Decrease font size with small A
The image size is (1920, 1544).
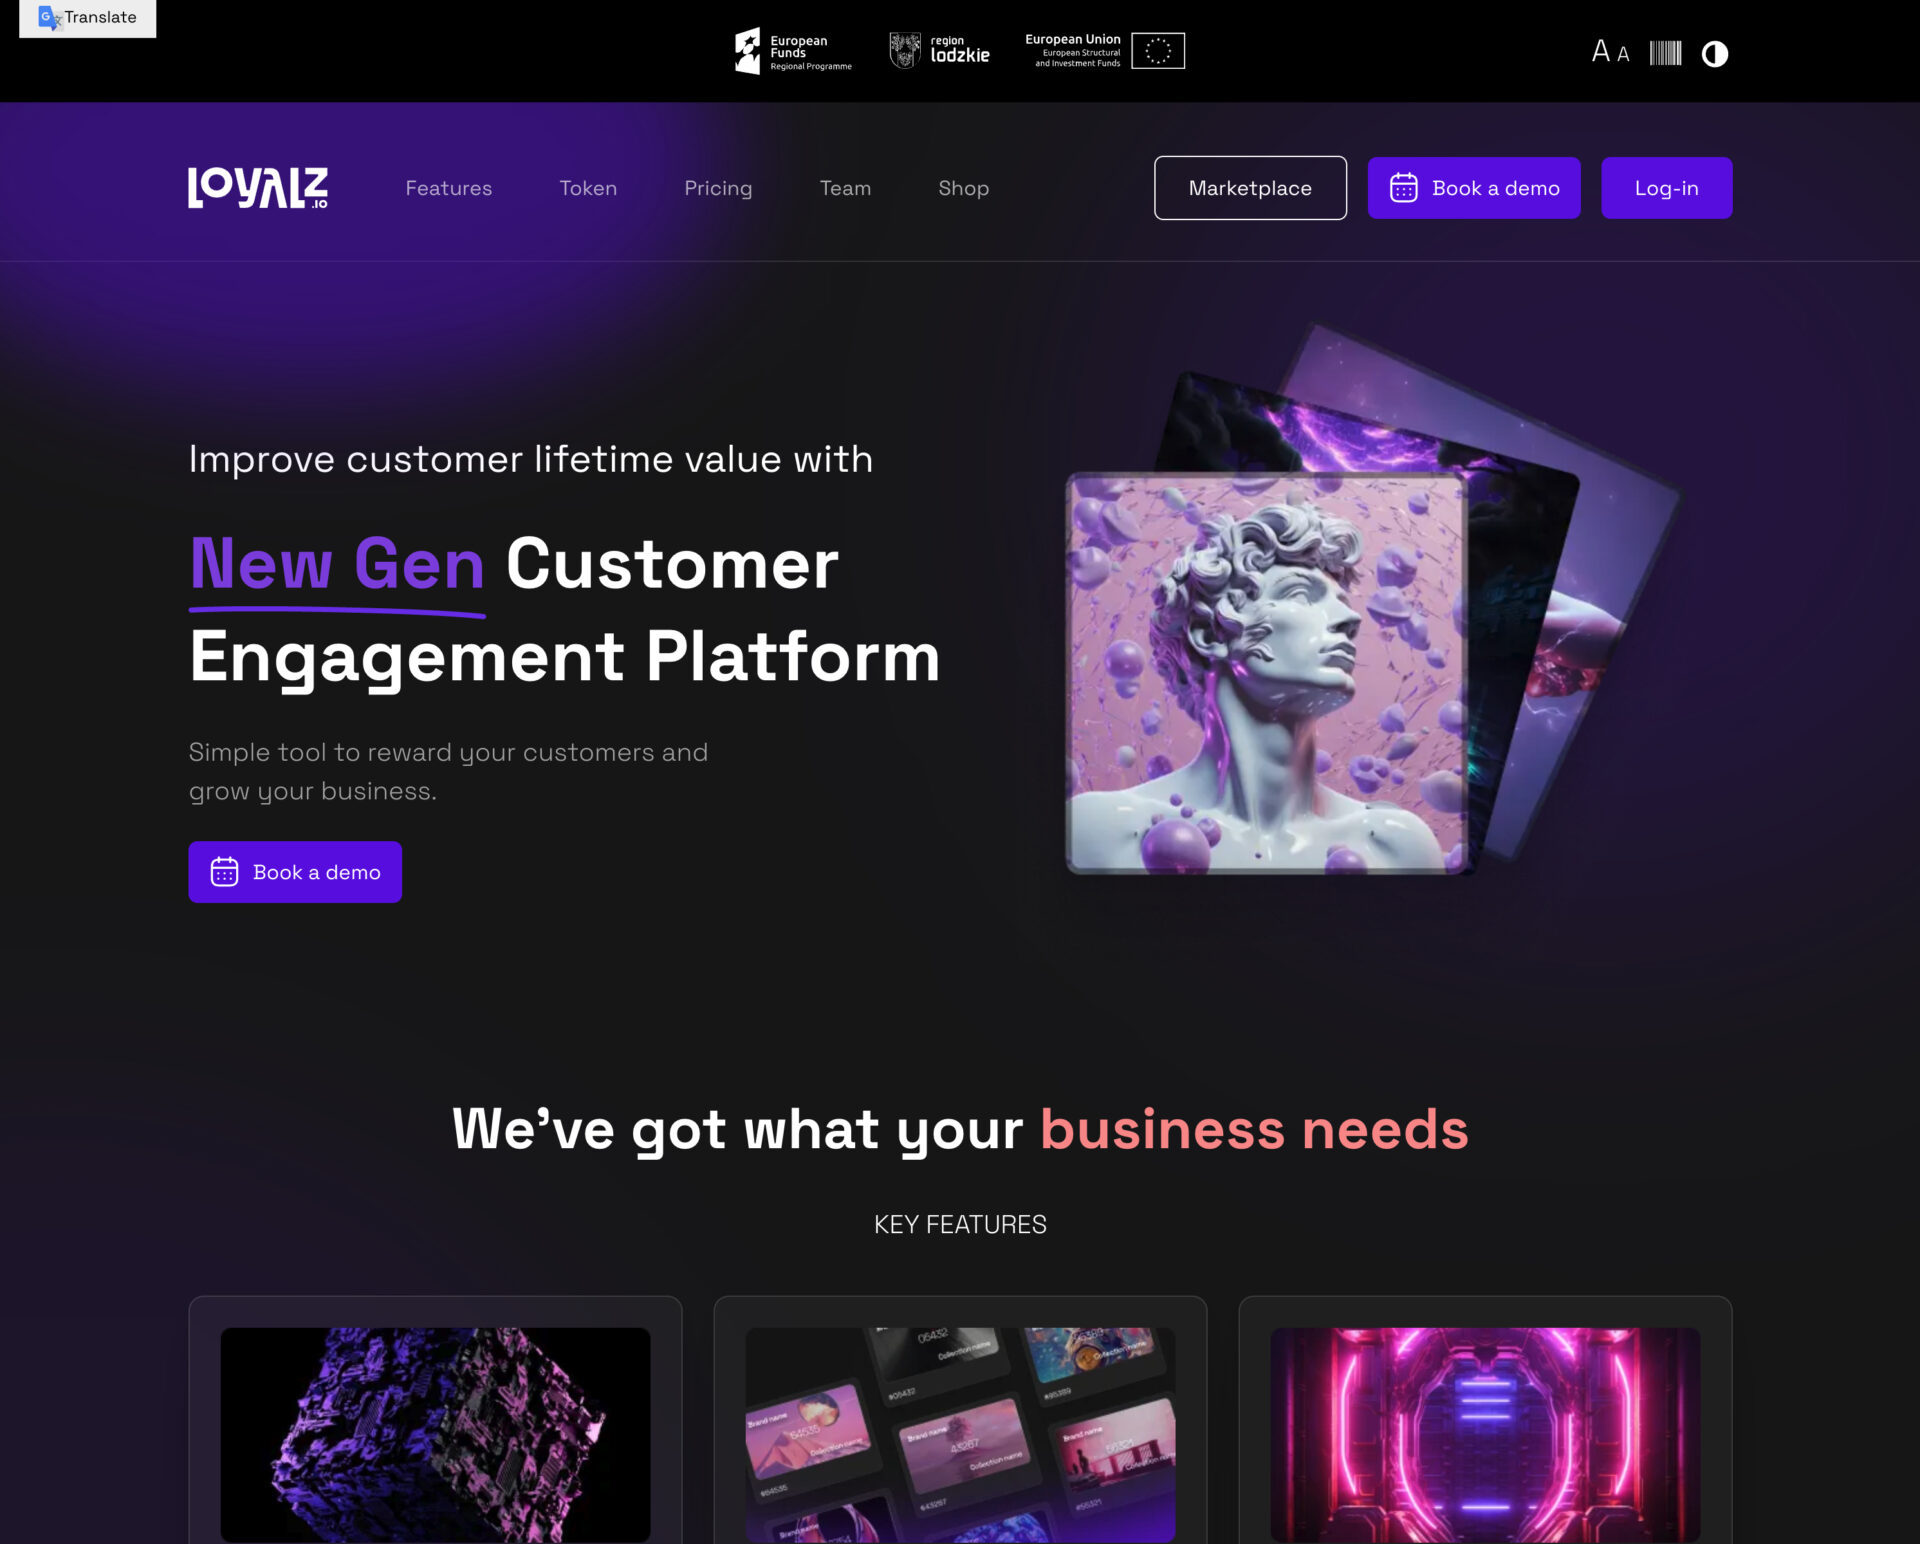1623,54
